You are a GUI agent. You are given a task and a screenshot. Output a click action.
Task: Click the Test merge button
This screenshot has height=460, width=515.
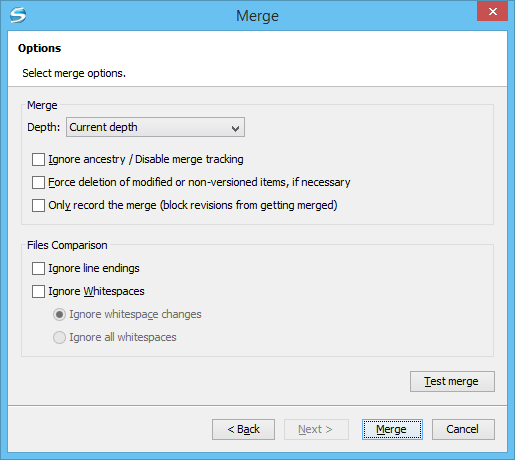pos(452,381)
